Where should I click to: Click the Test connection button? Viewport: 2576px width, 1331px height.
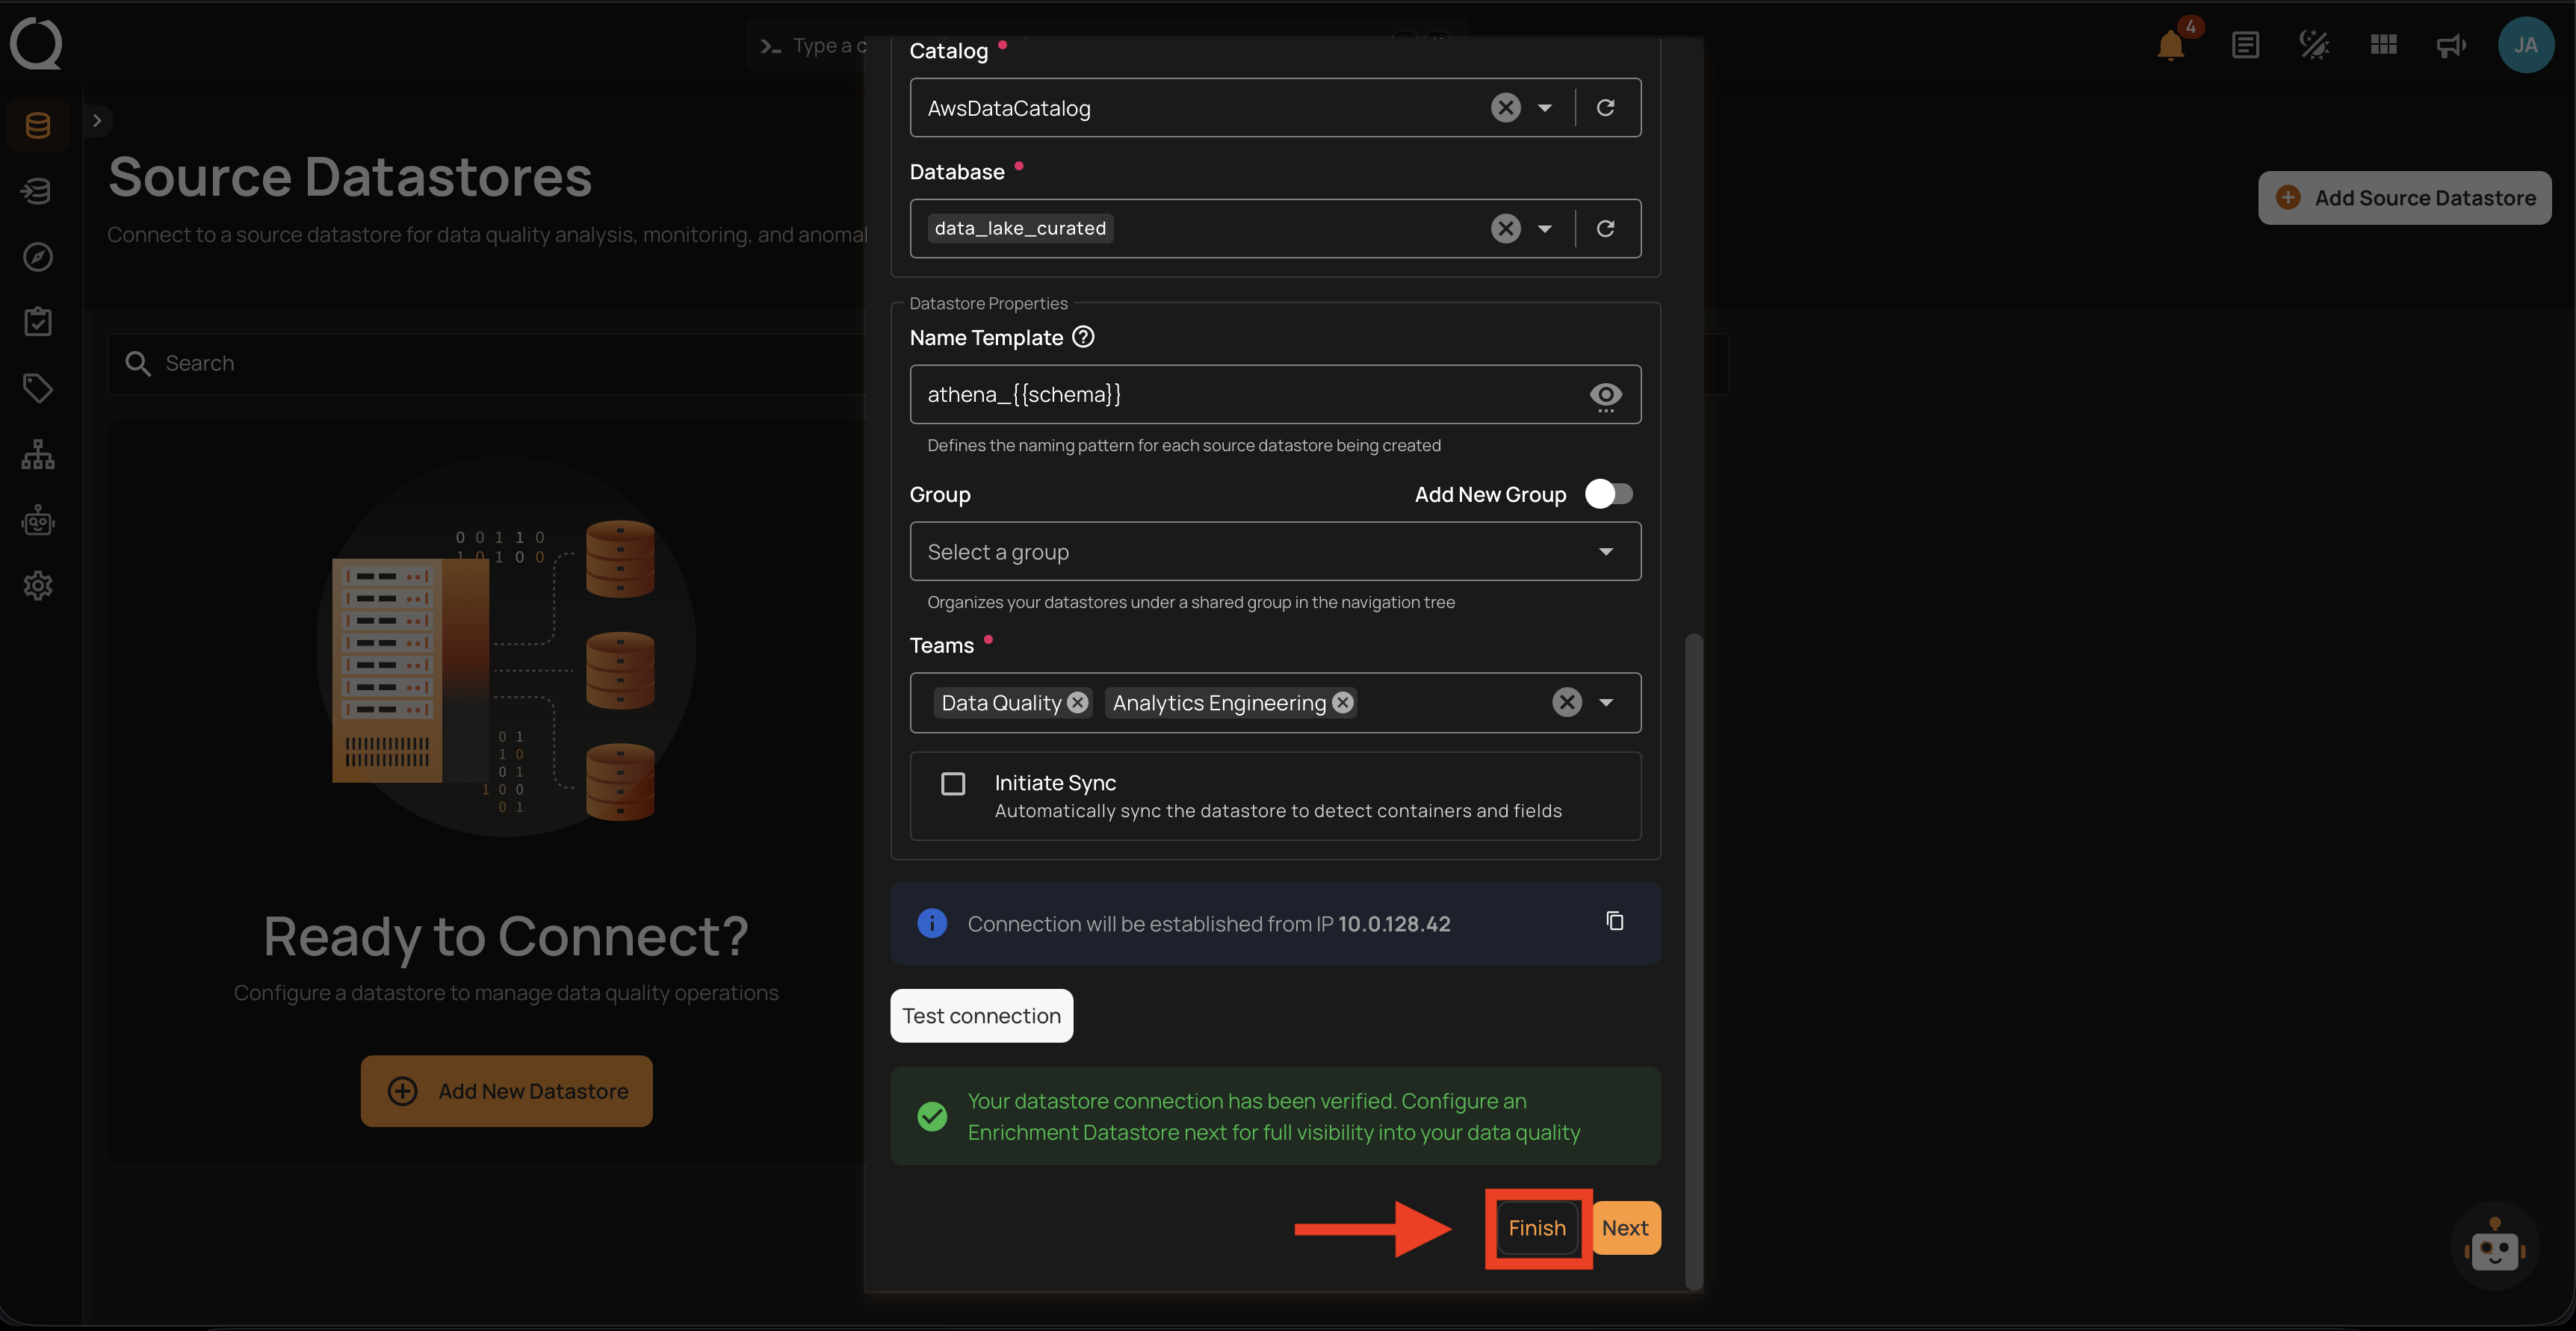tap(981, 1016)
